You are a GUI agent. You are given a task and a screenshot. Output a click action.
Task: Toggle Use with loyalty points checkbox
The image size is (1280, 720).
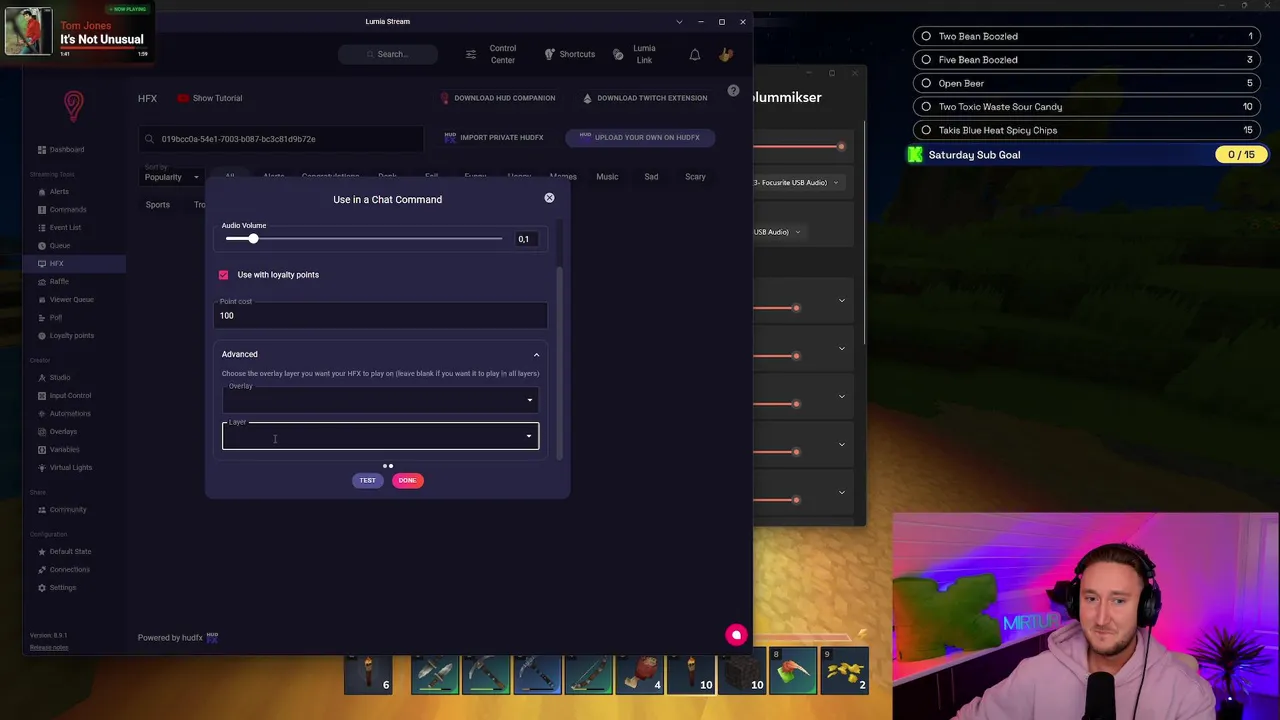[223, 274]
